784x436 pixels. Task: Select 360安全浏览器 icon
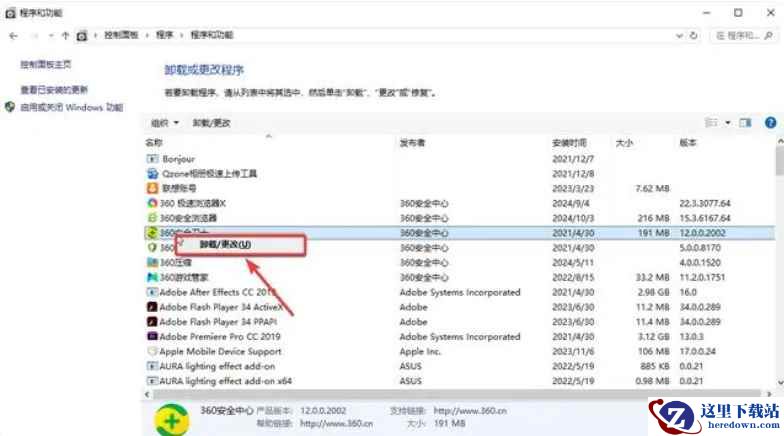point(152,218)
